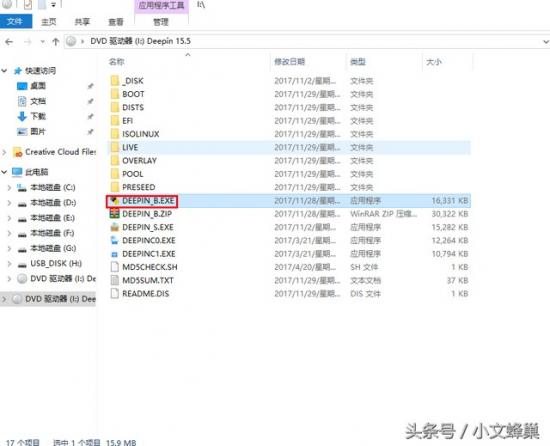Collapse the This PC (此电脑) node
The width and height of the screenshot is (550, 446).
pos(5,172)
